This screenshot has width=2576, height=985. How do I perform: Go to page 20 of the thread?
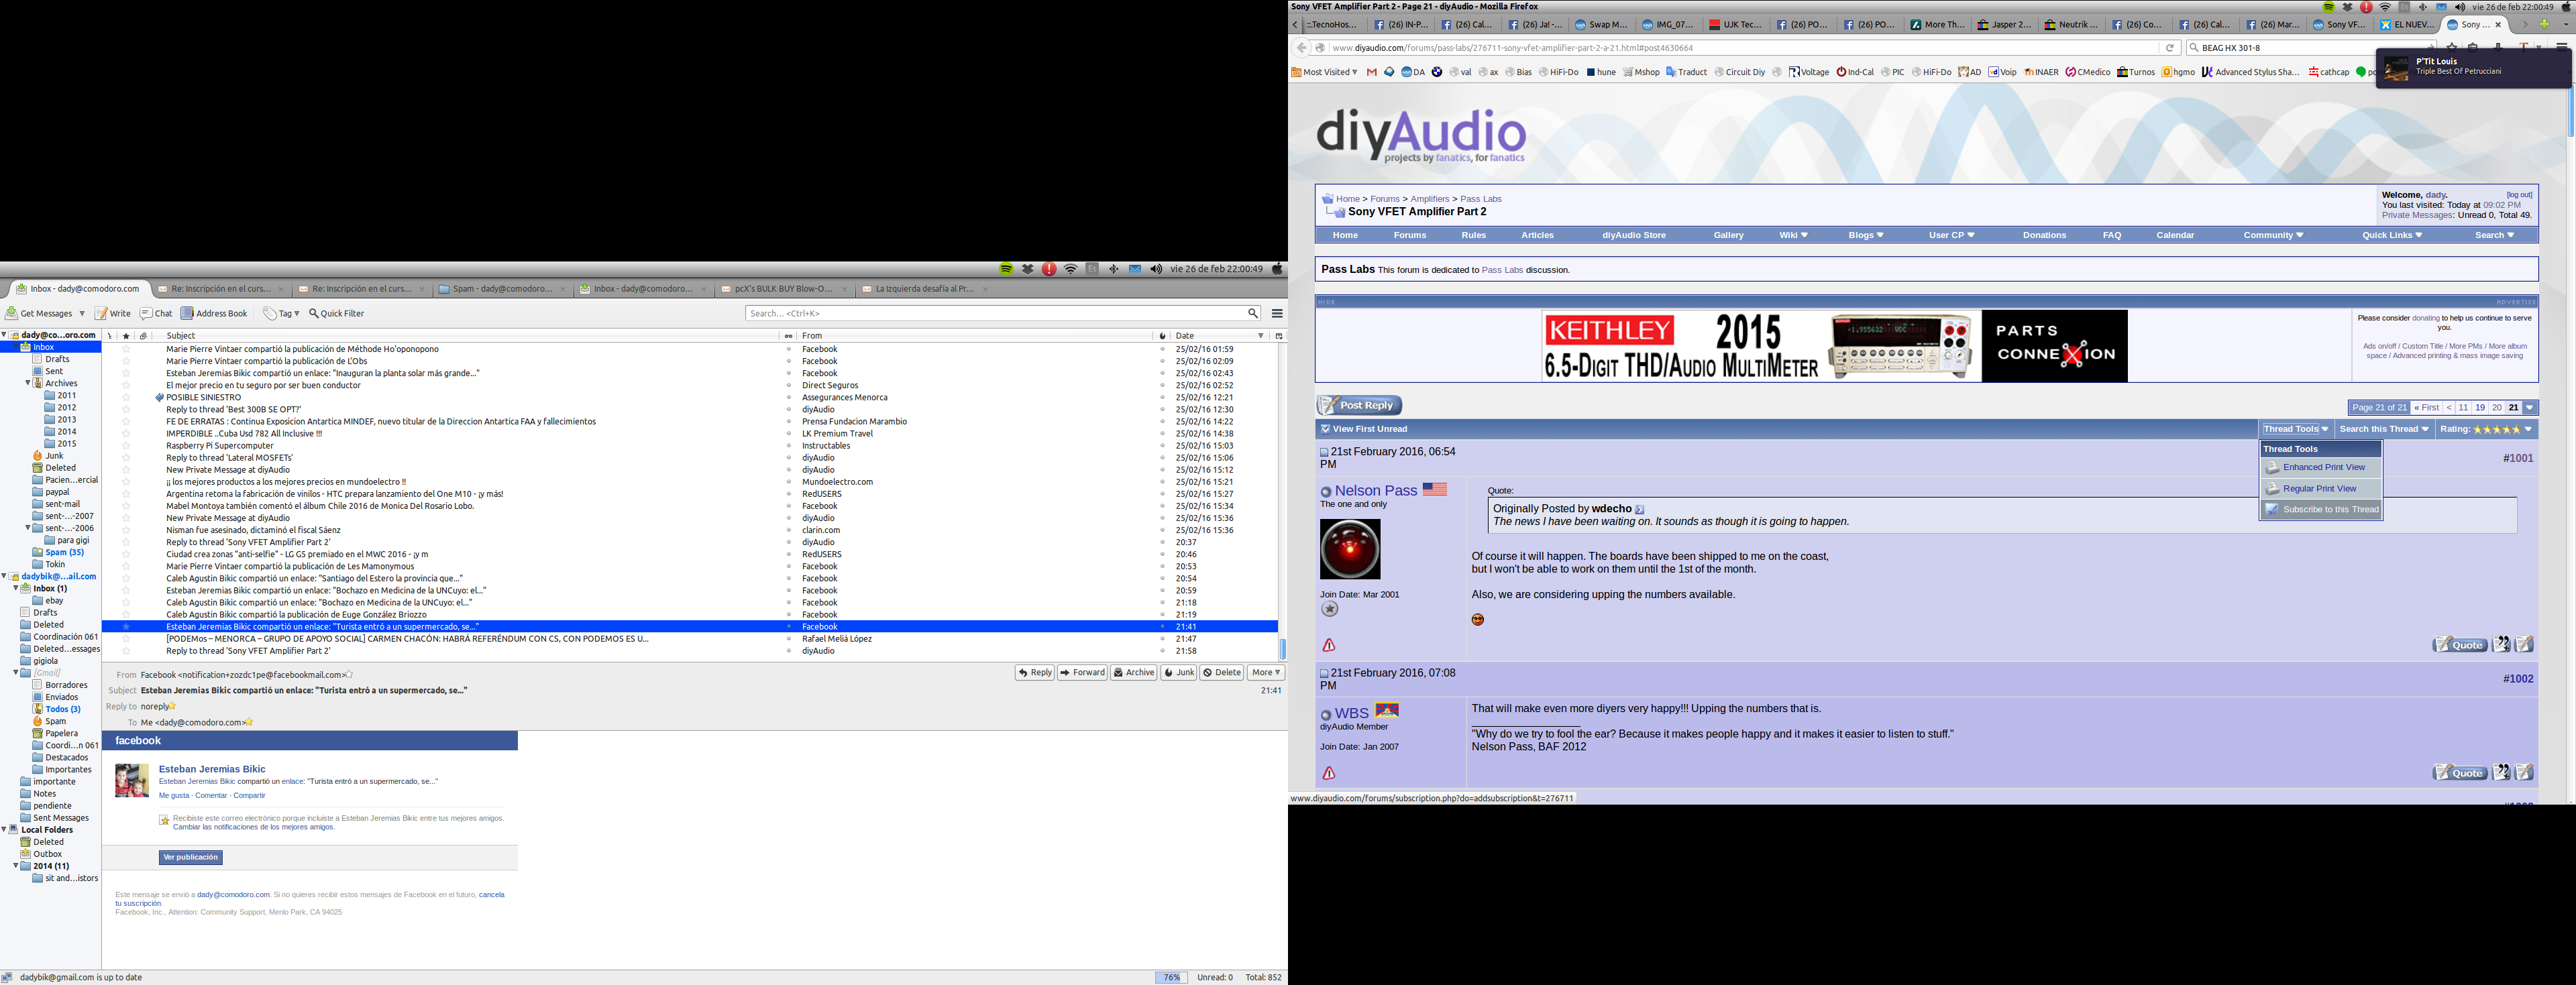2497,408
